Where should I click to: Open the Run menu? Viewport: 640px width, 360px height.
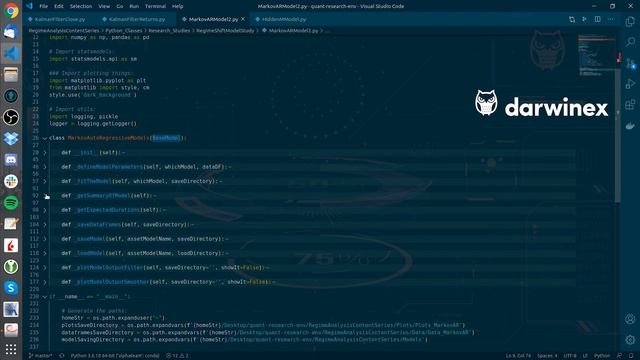click(x=134, y=6)
